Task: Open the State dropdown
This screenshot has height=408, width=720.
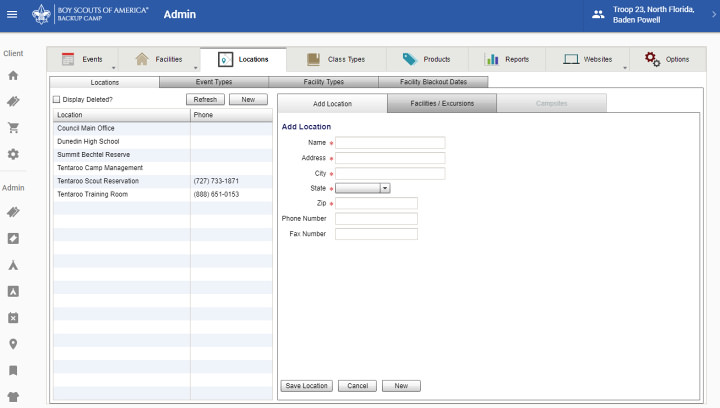Action: coord(363,188)
